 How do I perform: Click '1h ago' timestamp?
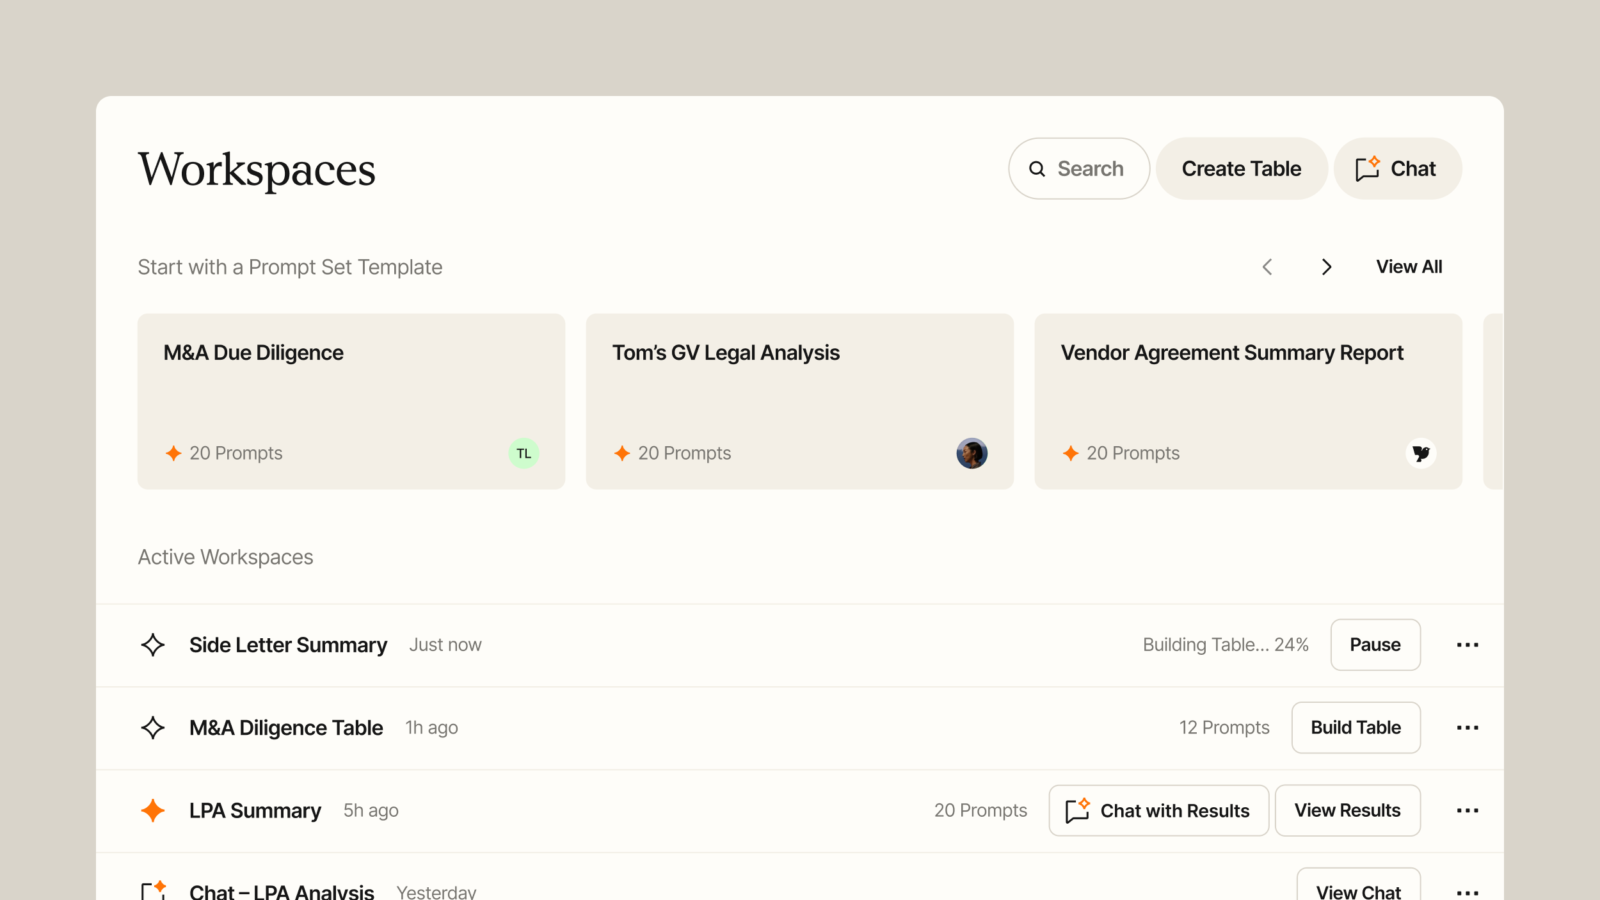tap(432, 728)
